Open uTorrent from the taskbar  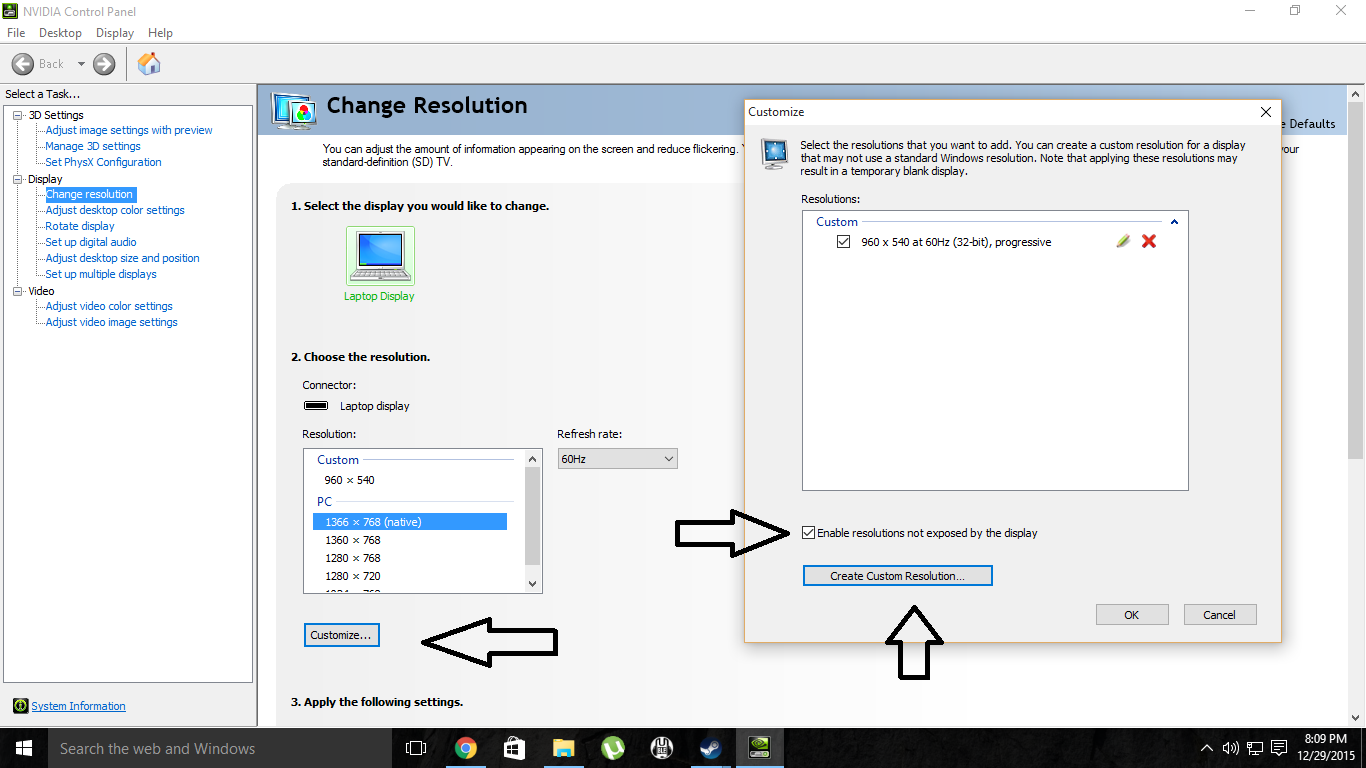[x=612, y=748]
